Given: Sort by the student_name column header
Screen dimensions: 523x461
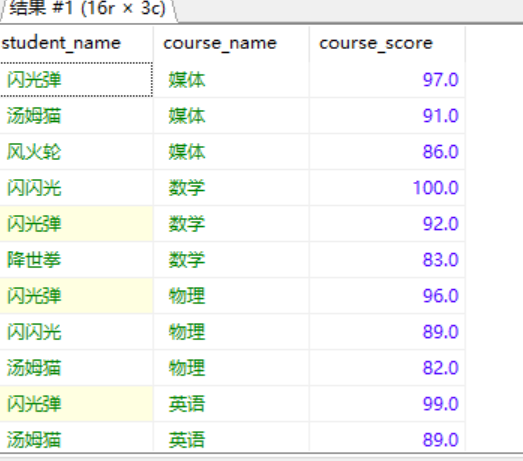Looking at the screenshot, I should [x=76, y=43].
